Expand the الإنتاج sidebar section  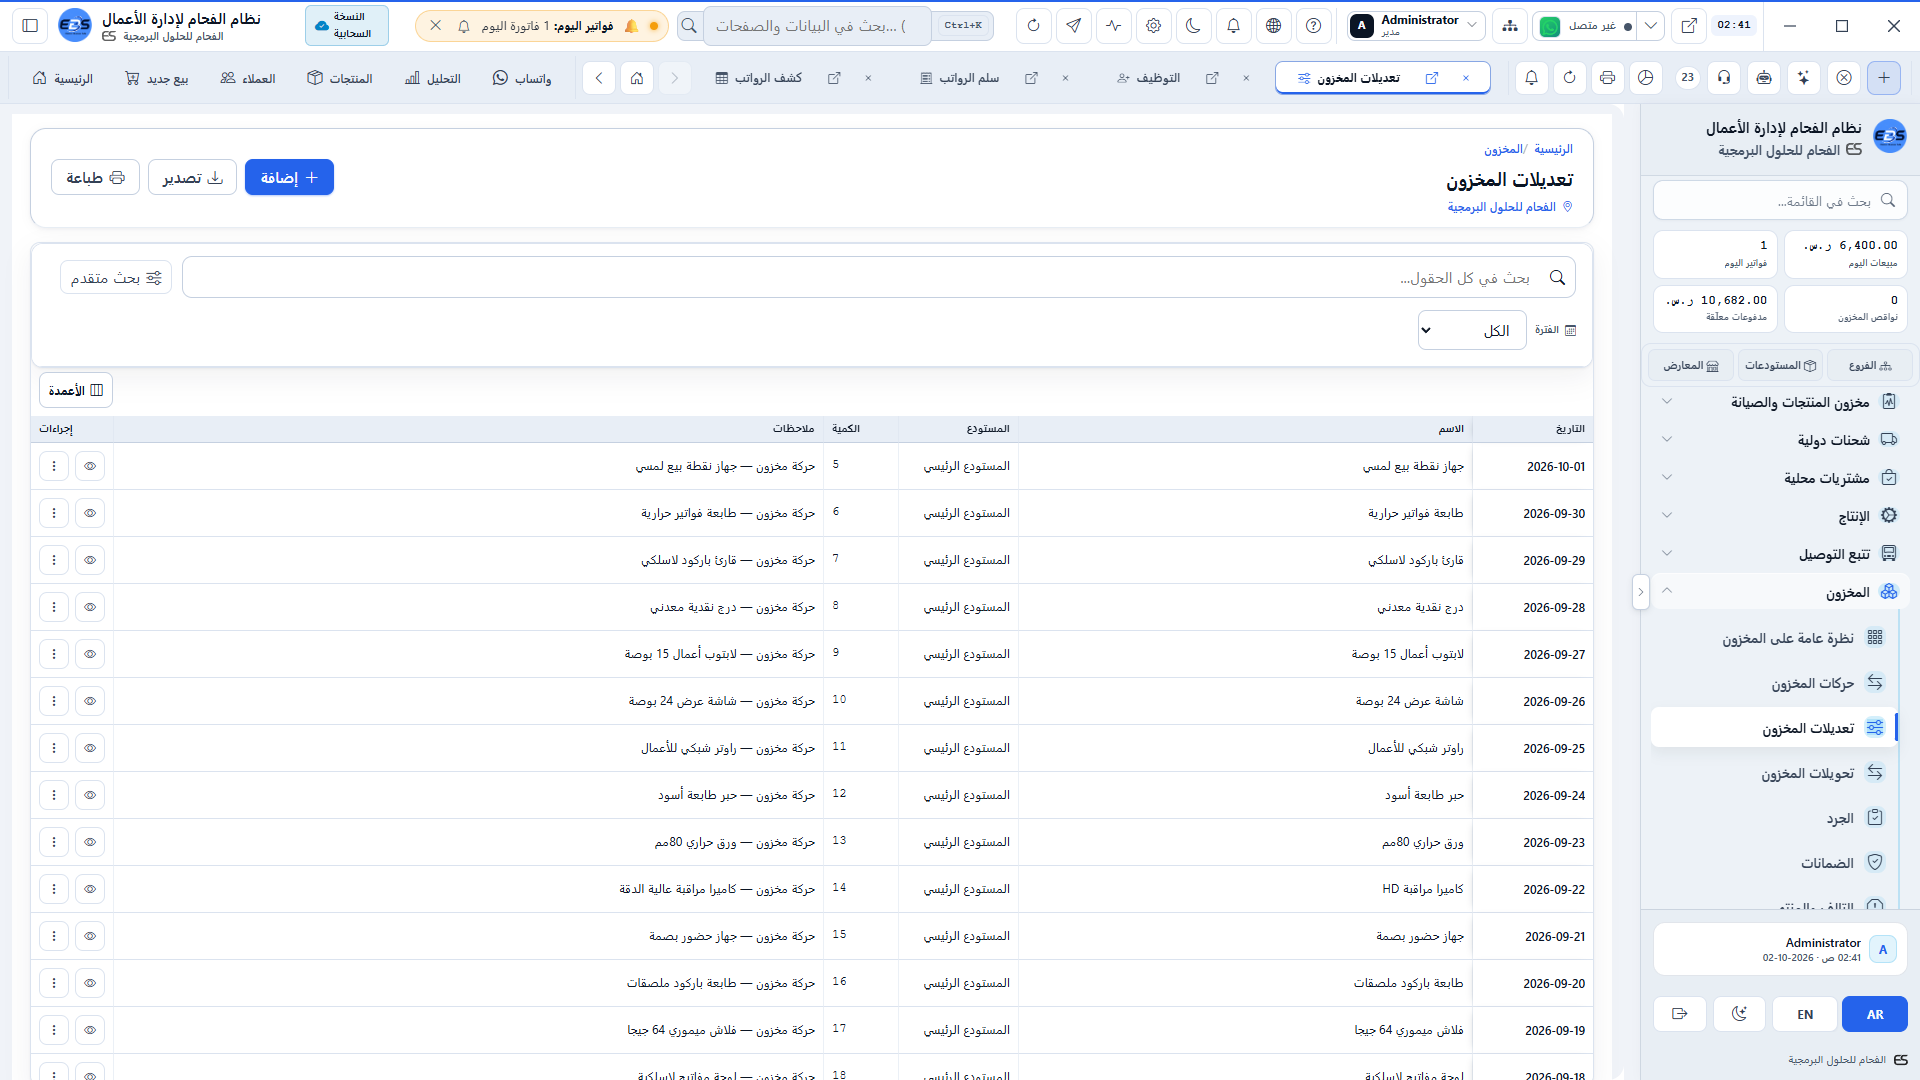click(x=1780, y=516)
